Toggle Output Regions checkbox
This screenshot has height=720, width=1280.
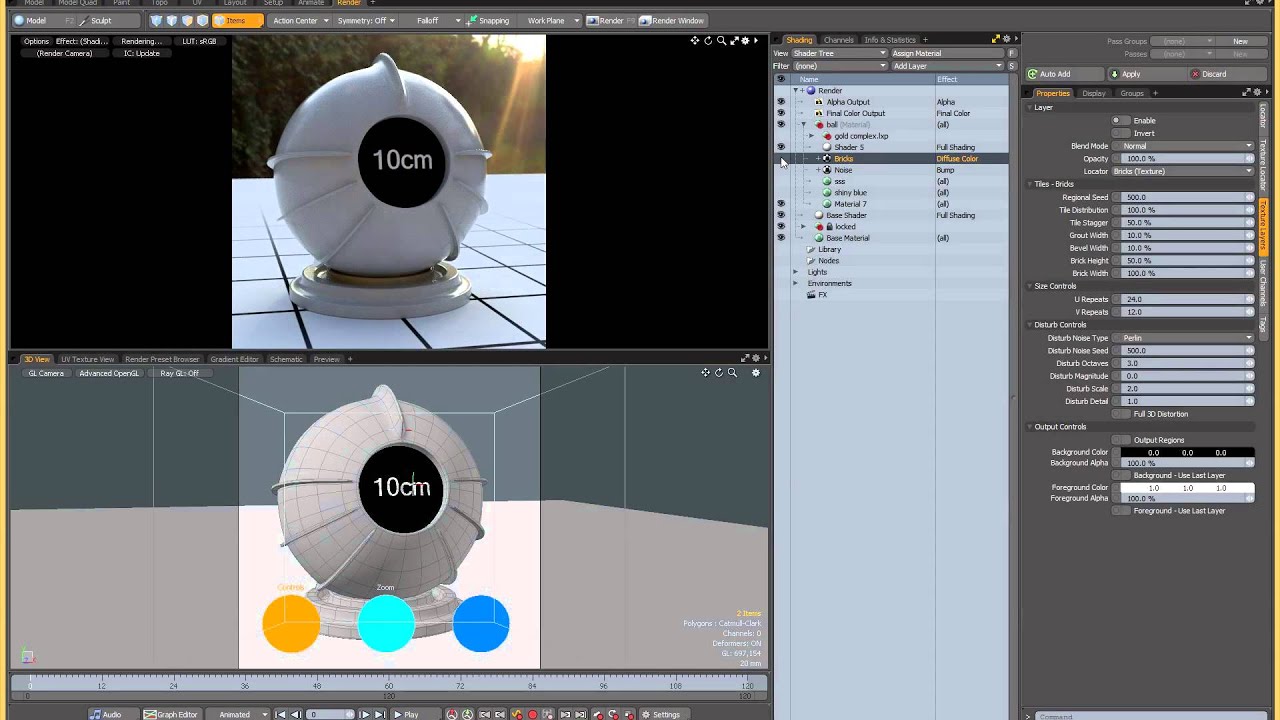click(x=1121, y=440)
